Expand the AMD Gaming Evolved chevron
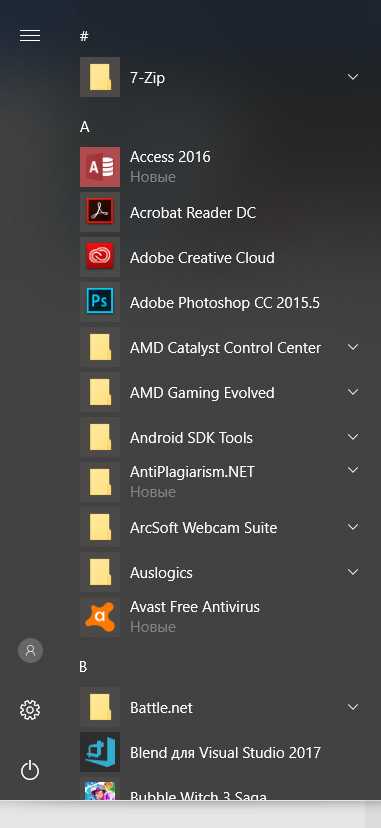 353,392
